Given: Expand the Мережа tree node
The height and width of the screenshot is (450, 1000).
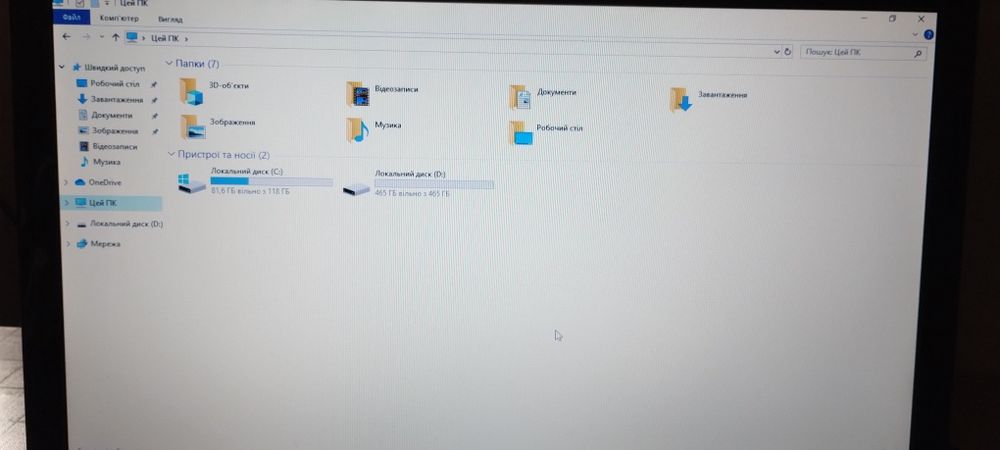Looking at the screenshot, I should pos(68,244).
